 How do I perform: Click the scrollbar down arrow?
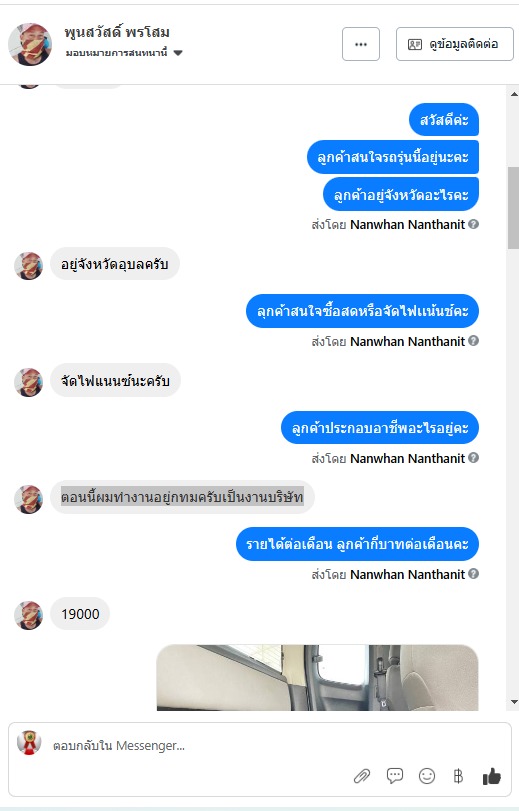click(x=514, y=702)
